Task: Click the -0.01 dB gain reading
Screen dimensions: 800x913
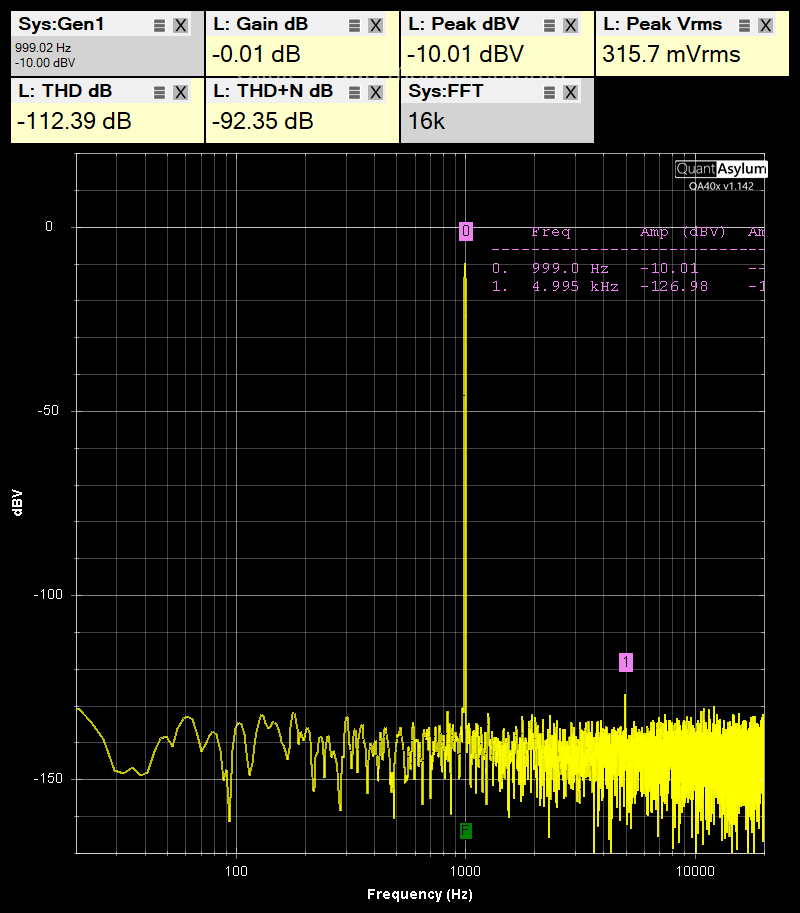Action: tap(256, 55)
